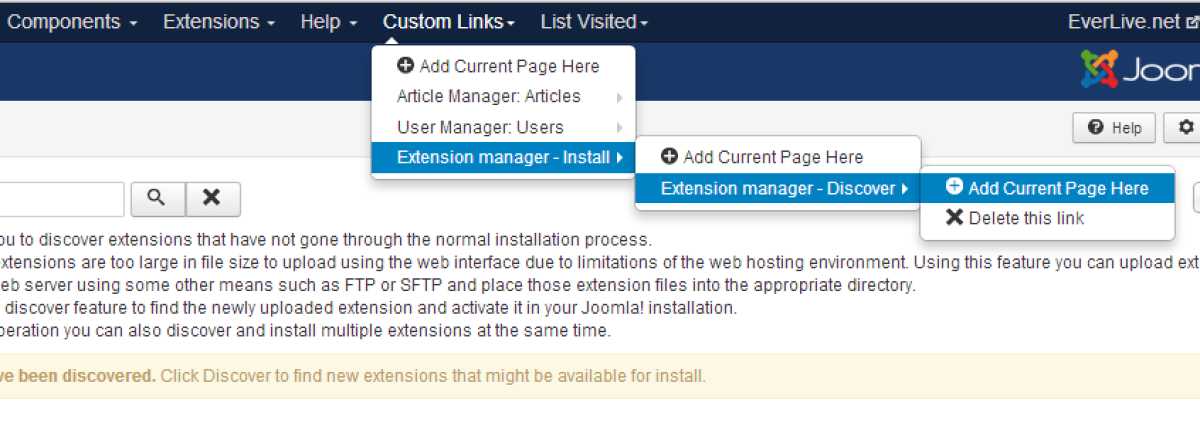
Task: Click into the search filter field
Action: pyautogui.click(x=60, y=198)
